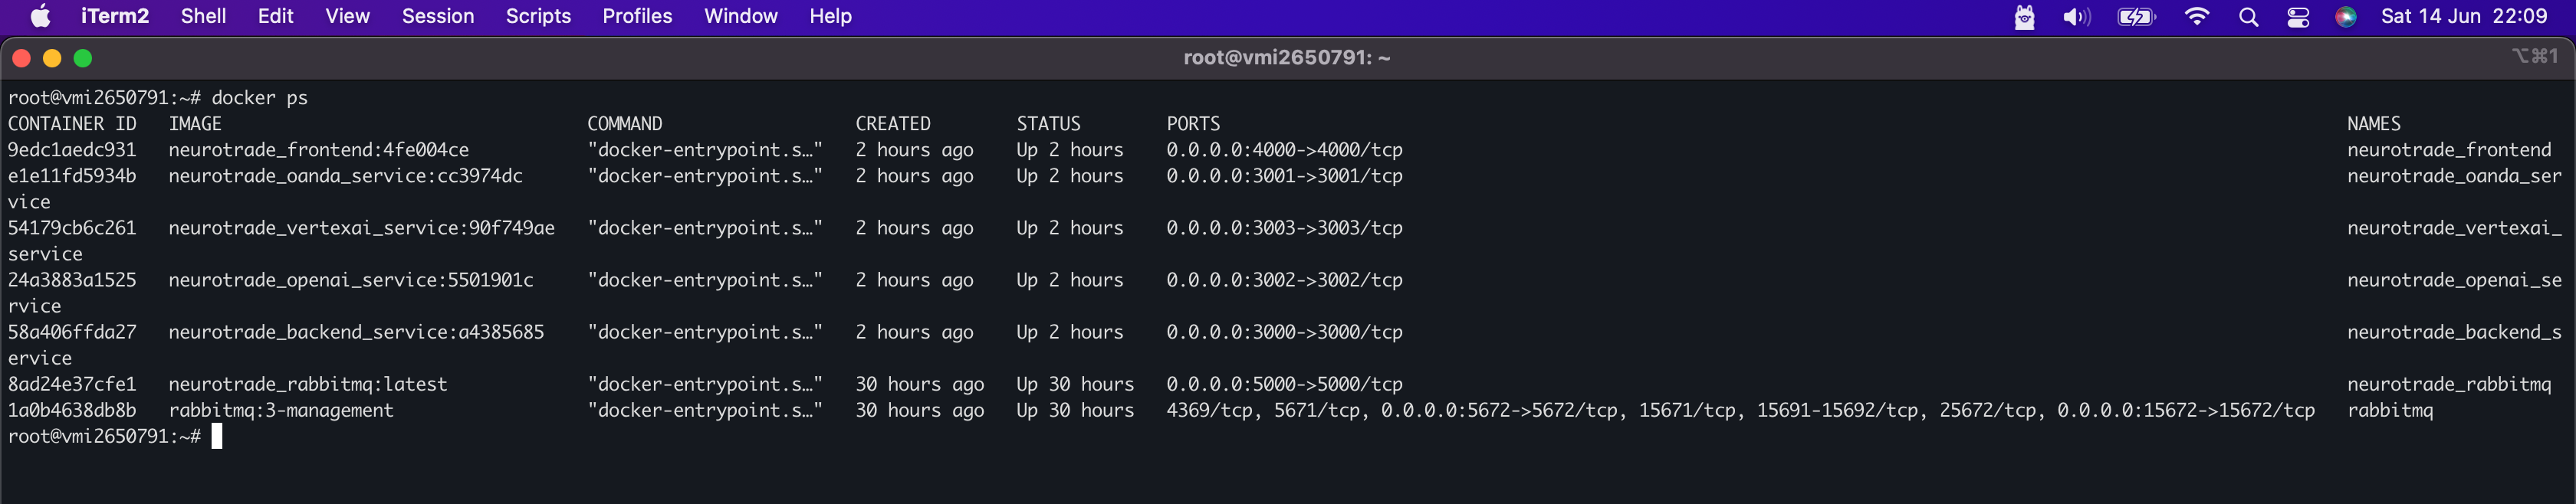Click port mapping 0.0.0.0:3003->3003/tcp
This screenshot has width=2576, height=504.
click(x=1284, y=228)
